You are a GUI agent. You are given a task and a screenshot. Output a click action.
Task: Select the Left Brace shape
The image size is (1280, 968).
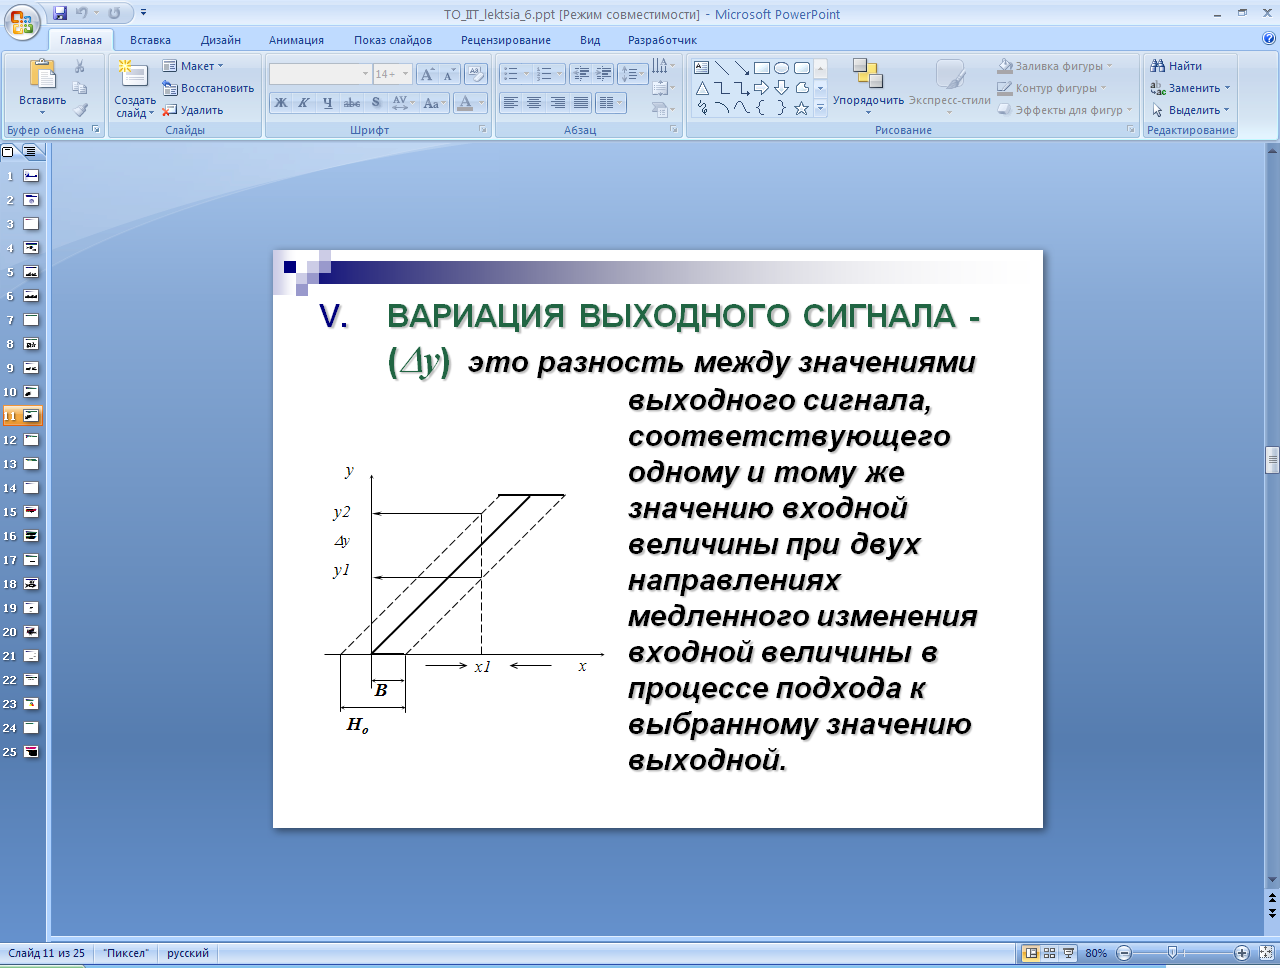pos(762,108)
